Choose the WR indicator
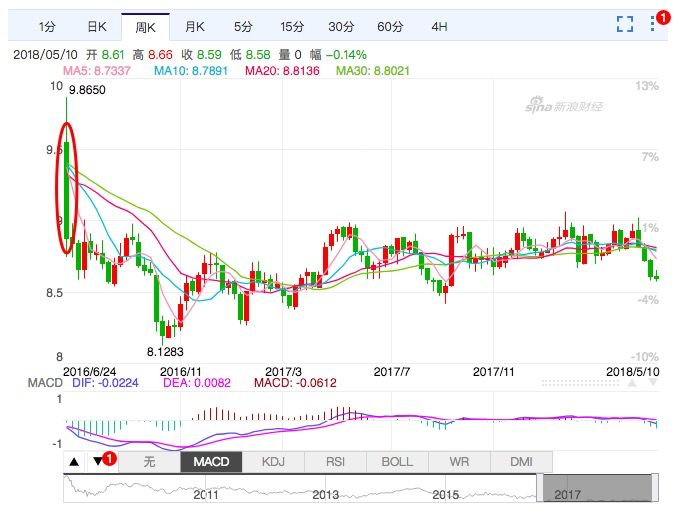682x510 pixels. [x=459, y=462]
